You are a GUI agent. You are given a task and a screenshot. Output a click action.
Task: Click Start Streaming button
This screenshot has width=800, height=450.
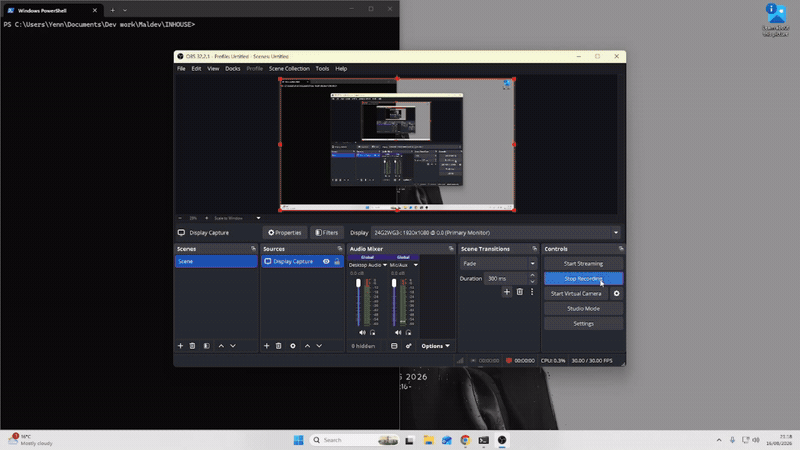[583, 263]
